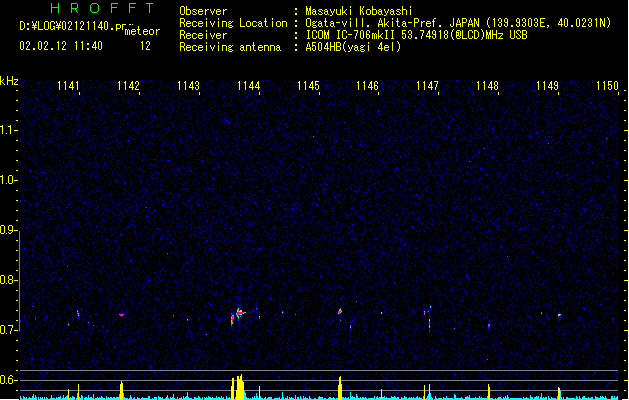
Task: Click the 0.8 frequency axis label
Action: 8,280
